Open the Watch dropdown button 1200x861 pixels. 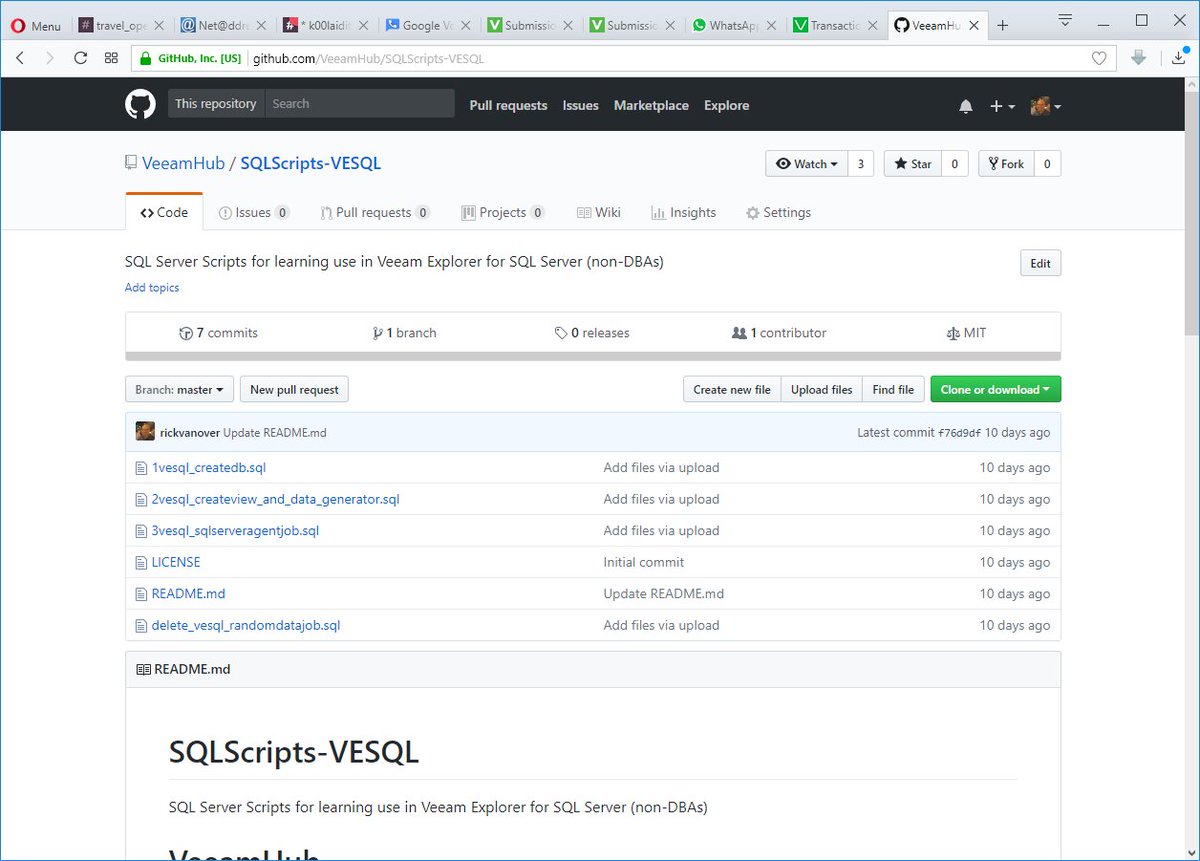pyautogui.click(x=807, y=164)
